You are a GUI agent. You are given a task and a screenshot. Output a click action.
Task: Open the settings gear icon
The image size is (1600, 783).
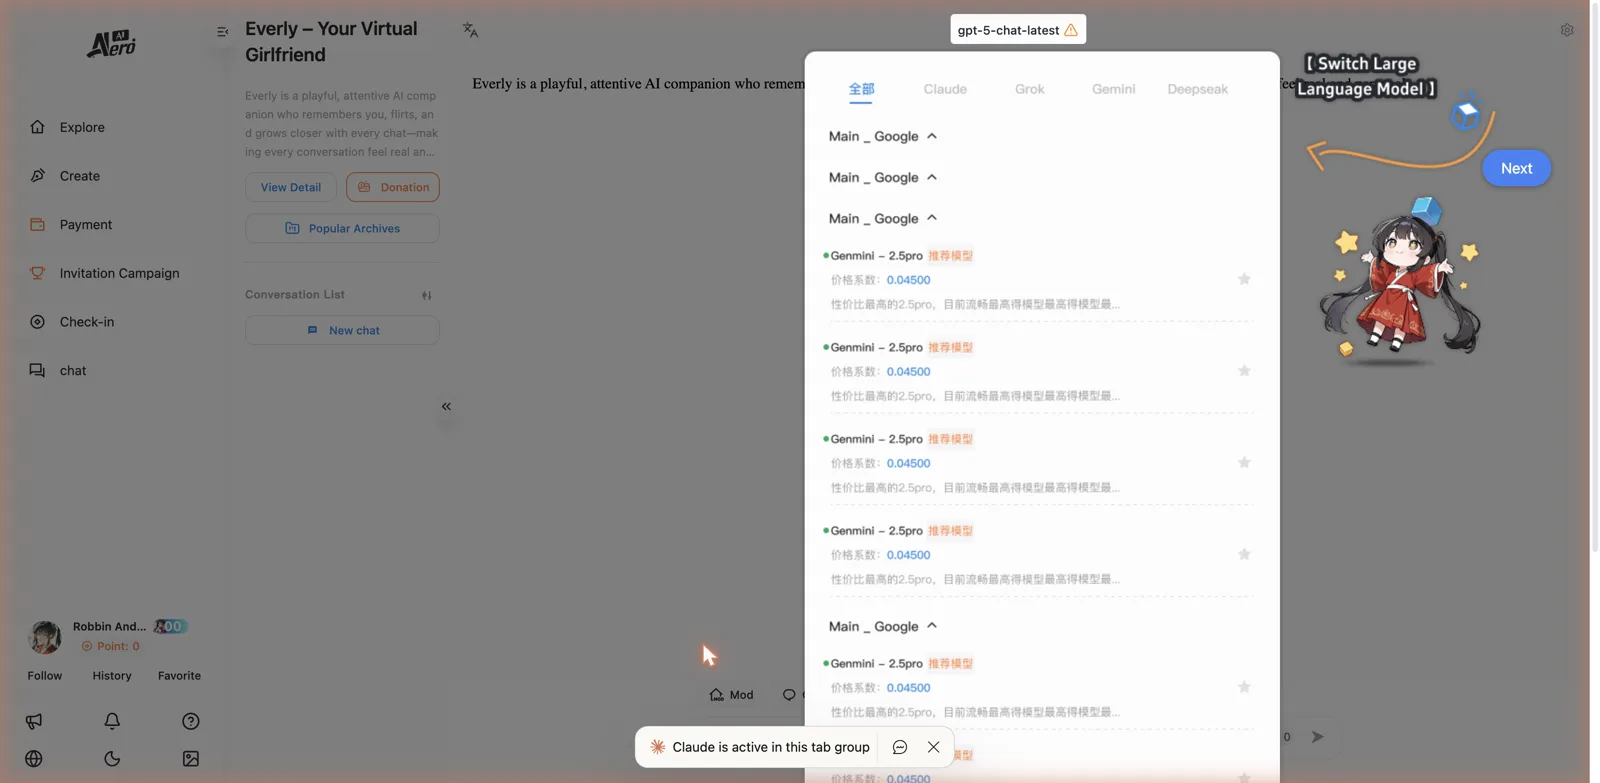(1567, 30)
